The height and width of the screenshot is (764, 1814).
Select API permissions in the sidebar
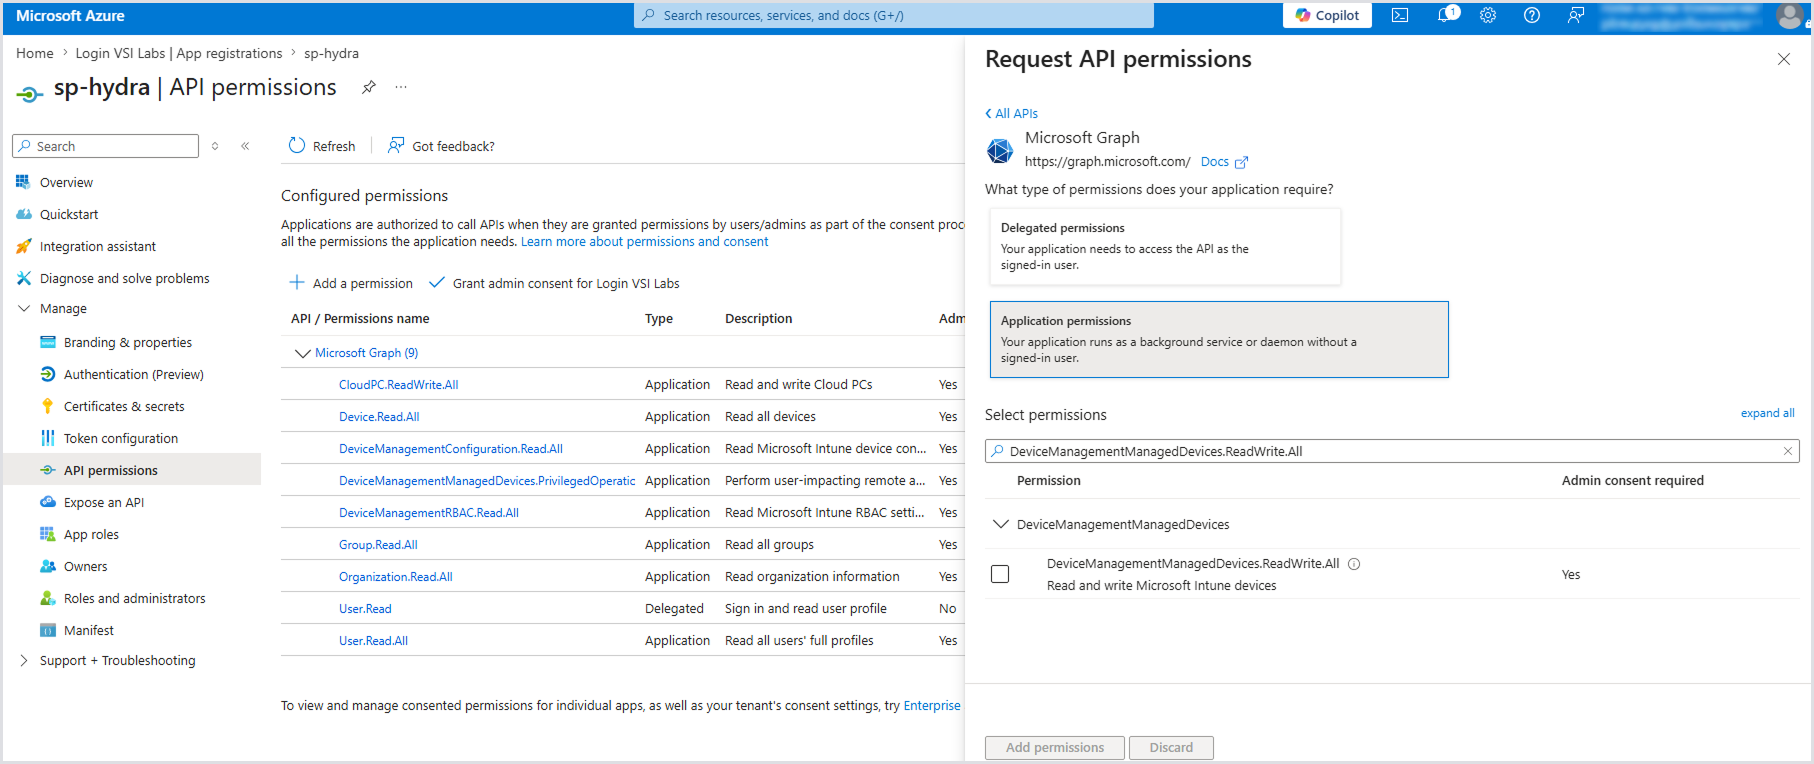pos(111,470)
